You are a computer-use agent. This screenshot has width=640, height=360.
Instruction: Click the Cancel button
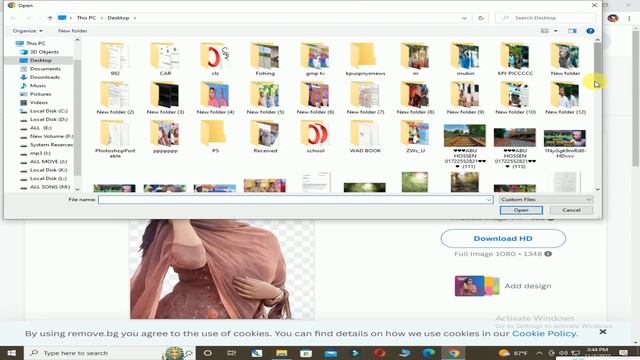[x=571, y=210]
